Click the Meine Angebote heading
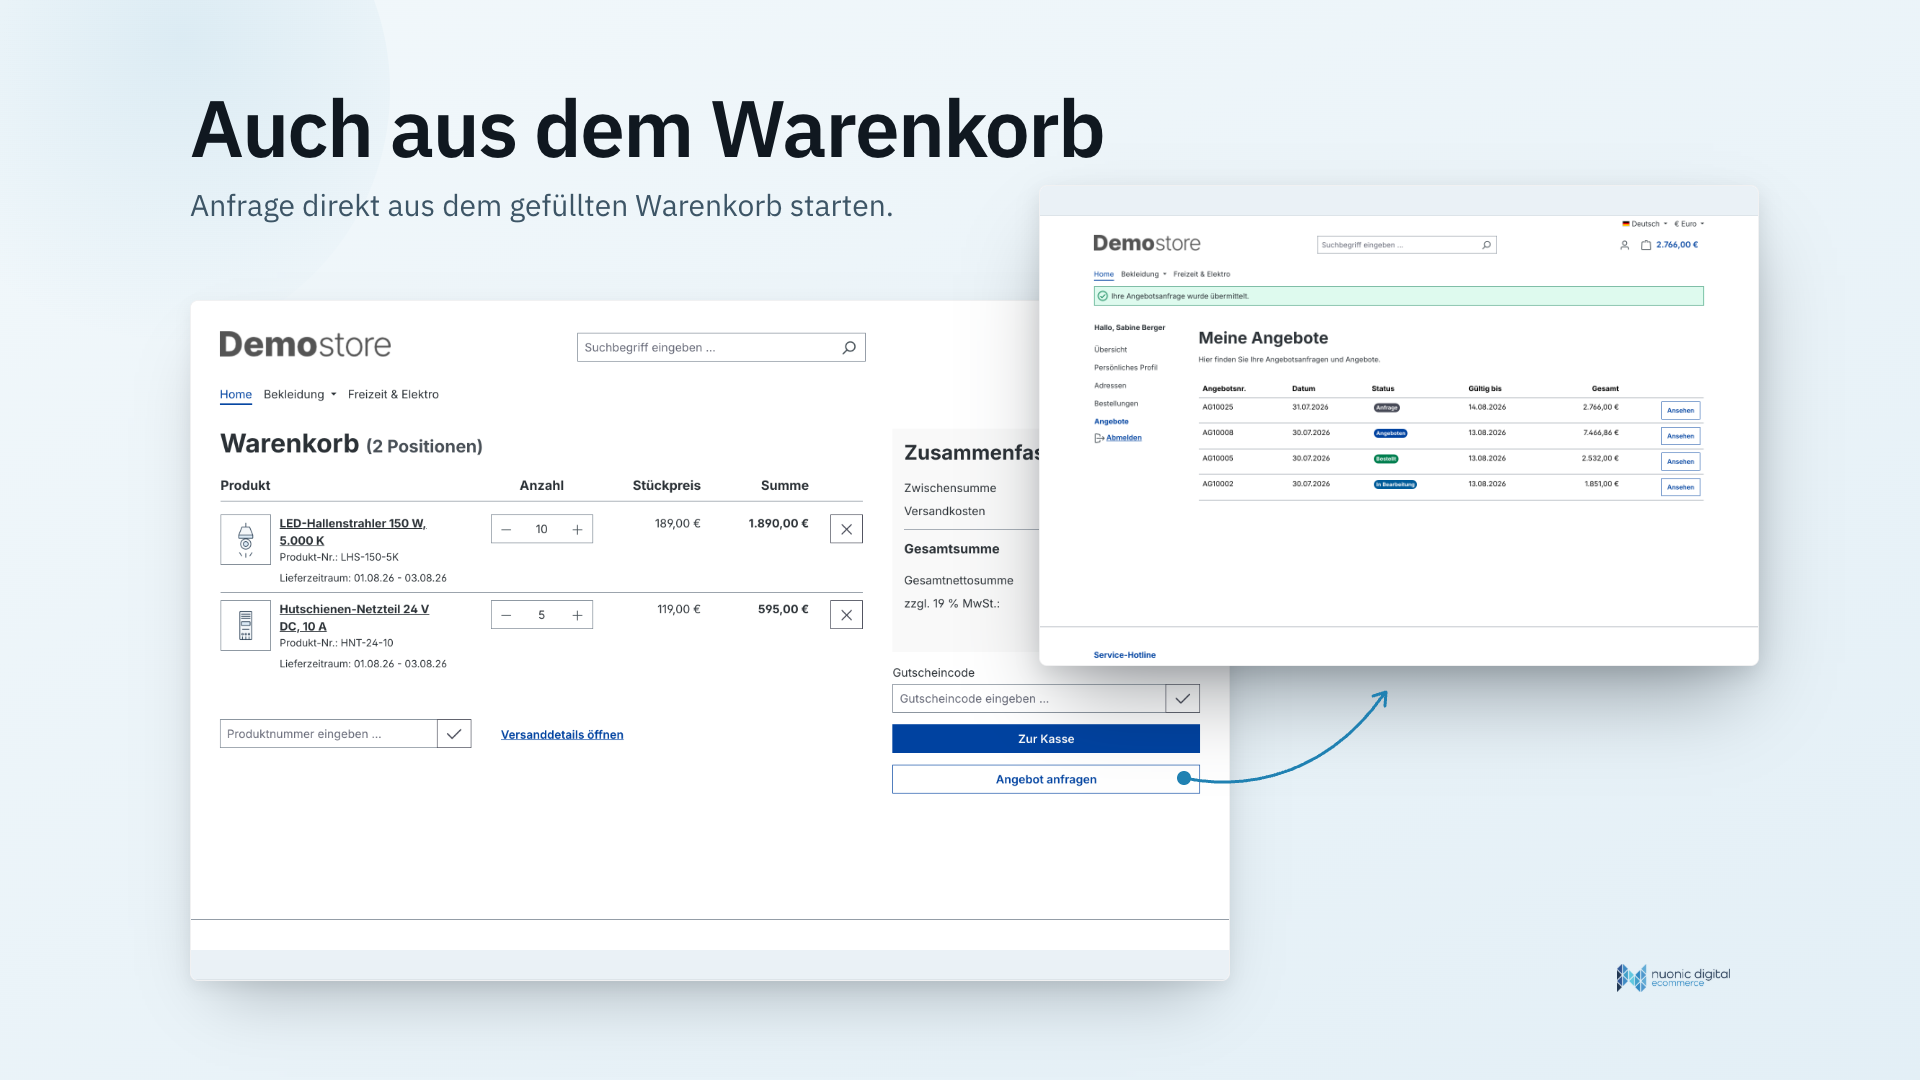 tap(1263, 339)
